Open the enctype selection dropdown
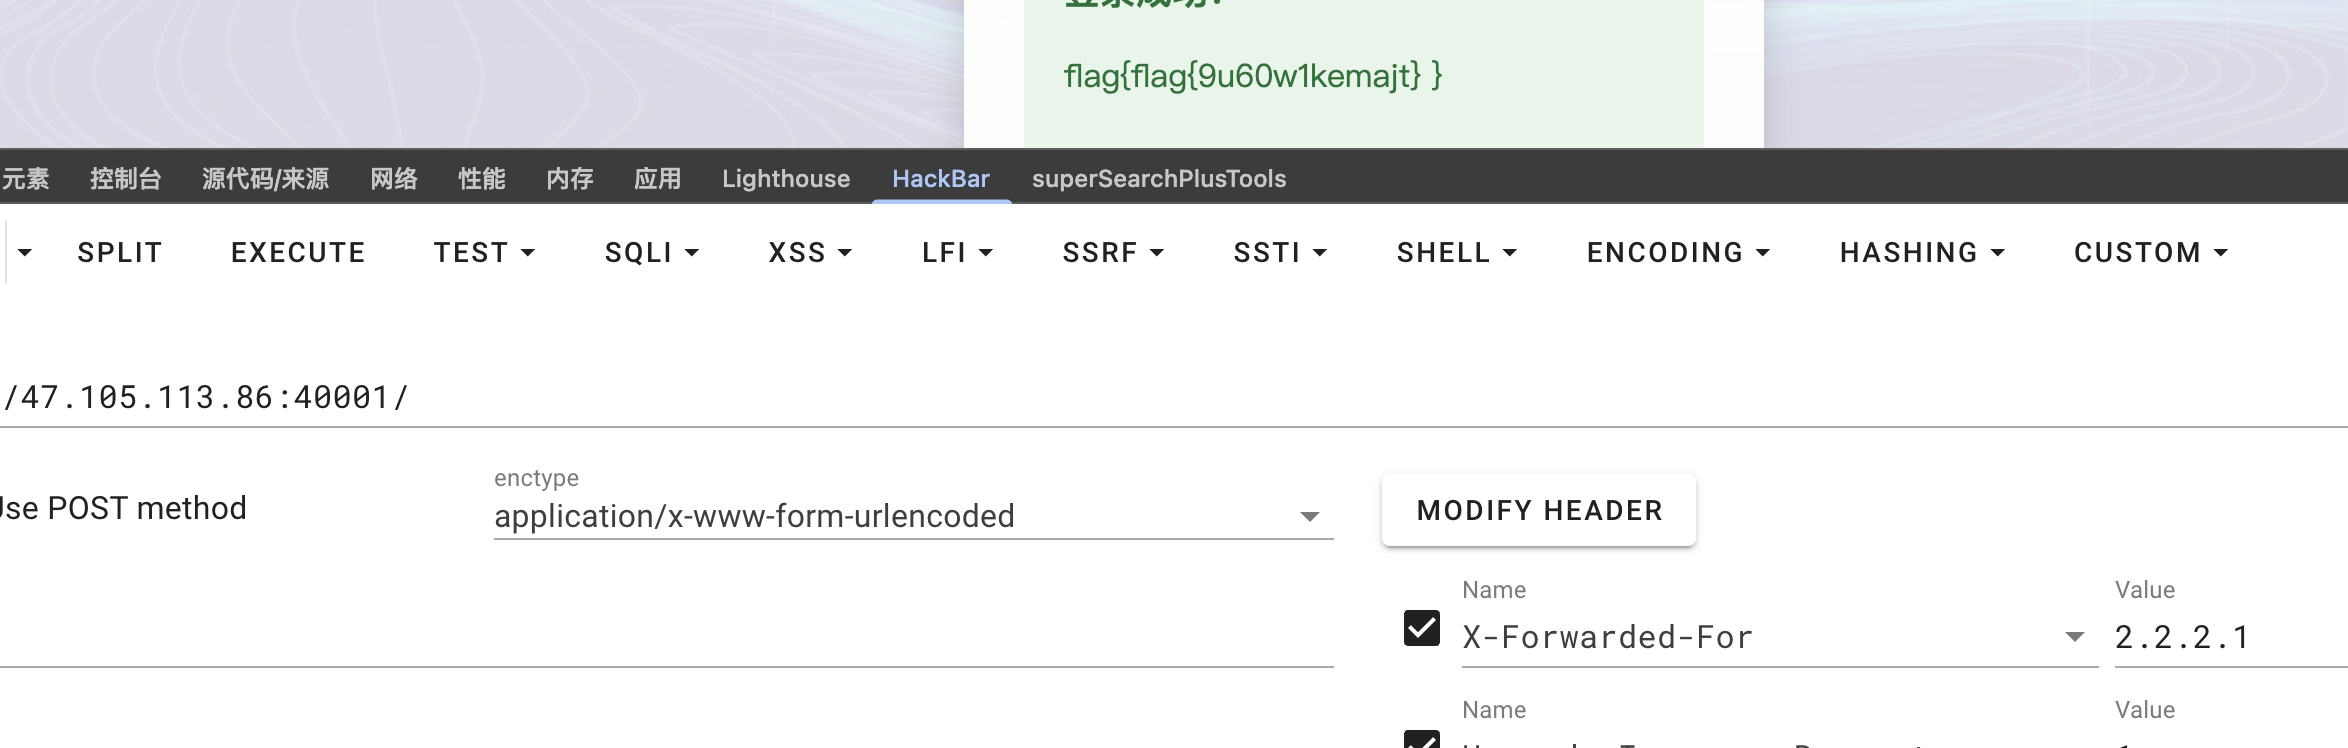The width and height of the screenshot is (2348, 748). (x=912, y=516)
